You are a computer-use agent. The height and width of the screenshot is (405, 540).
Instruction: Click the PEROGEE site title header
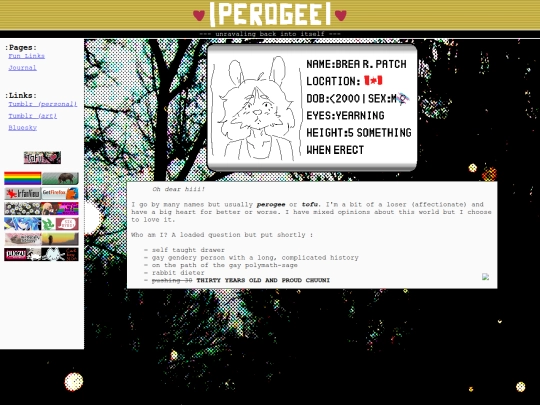270,14
